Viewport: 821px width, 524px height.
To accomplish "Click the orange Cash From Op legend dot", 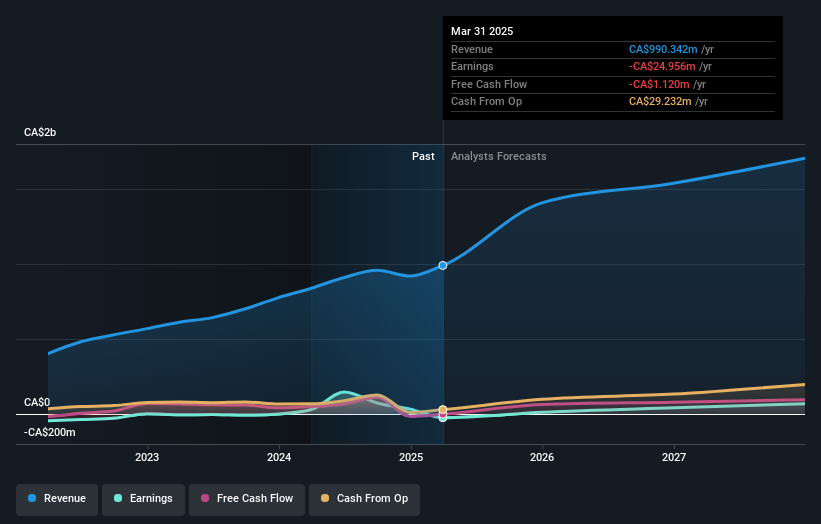I will coord(325,498).
